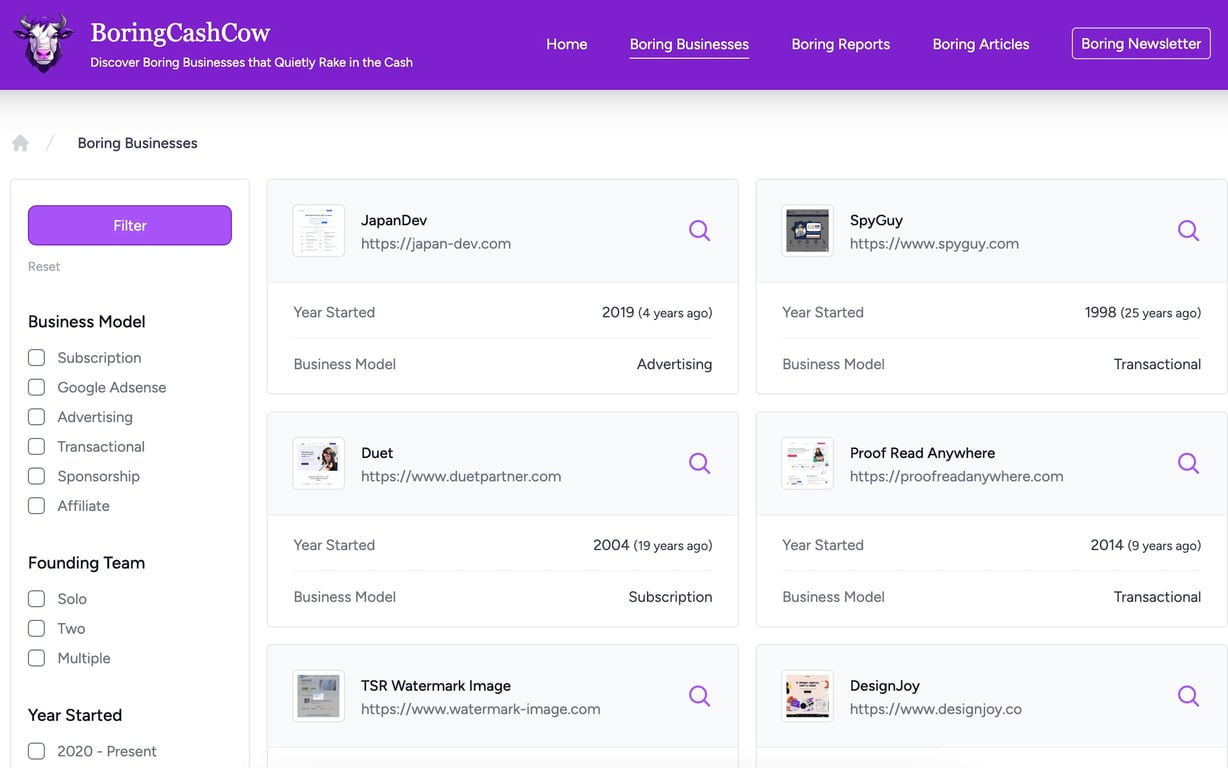
Task: Enable the Google Adsense checkbox
Action: (x=37, y=387)
